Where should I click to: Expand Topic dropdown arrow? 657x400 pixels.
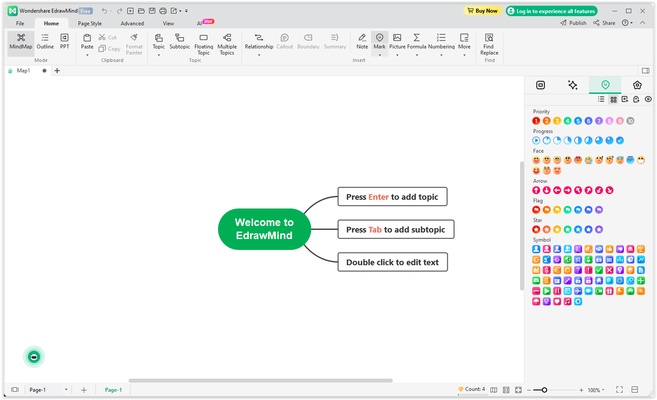[x=158, y=55]
